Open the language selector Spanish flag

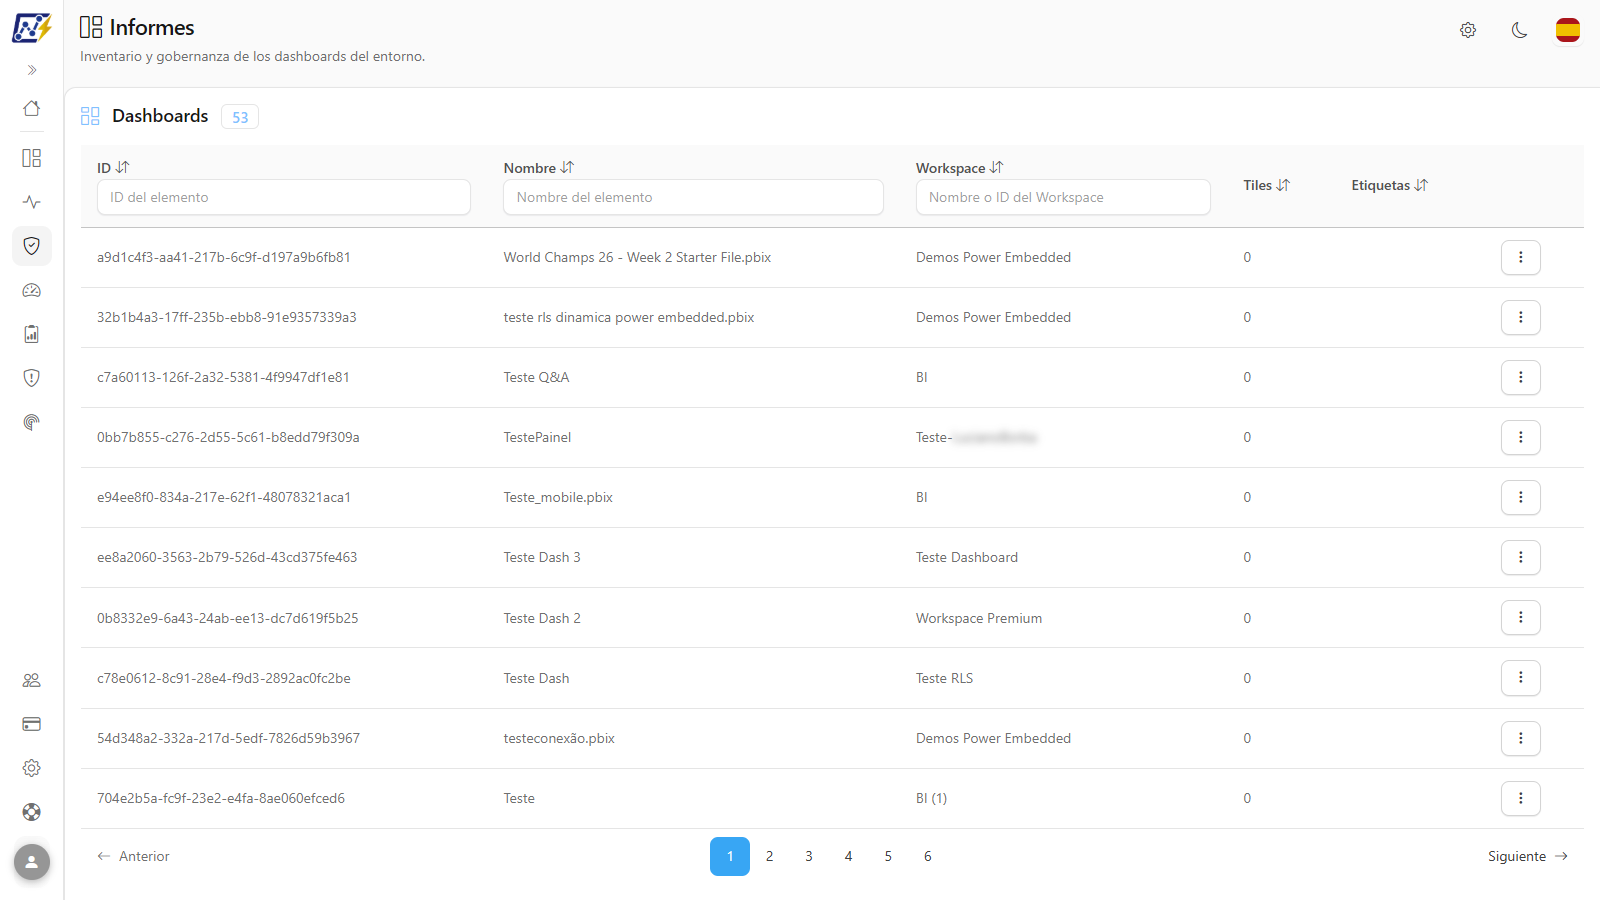[x=1568, y=30]
